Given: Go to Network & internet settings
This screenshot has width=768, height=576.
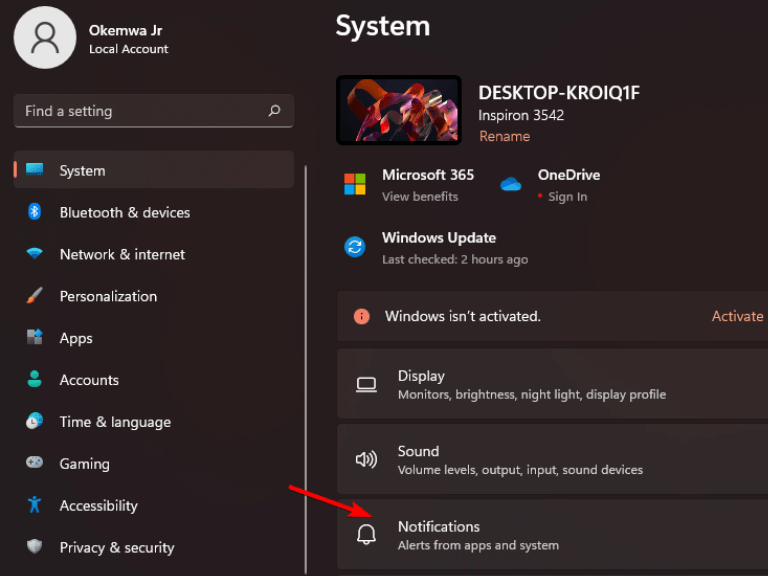Looking at the screenshot, I should [154, 254].
